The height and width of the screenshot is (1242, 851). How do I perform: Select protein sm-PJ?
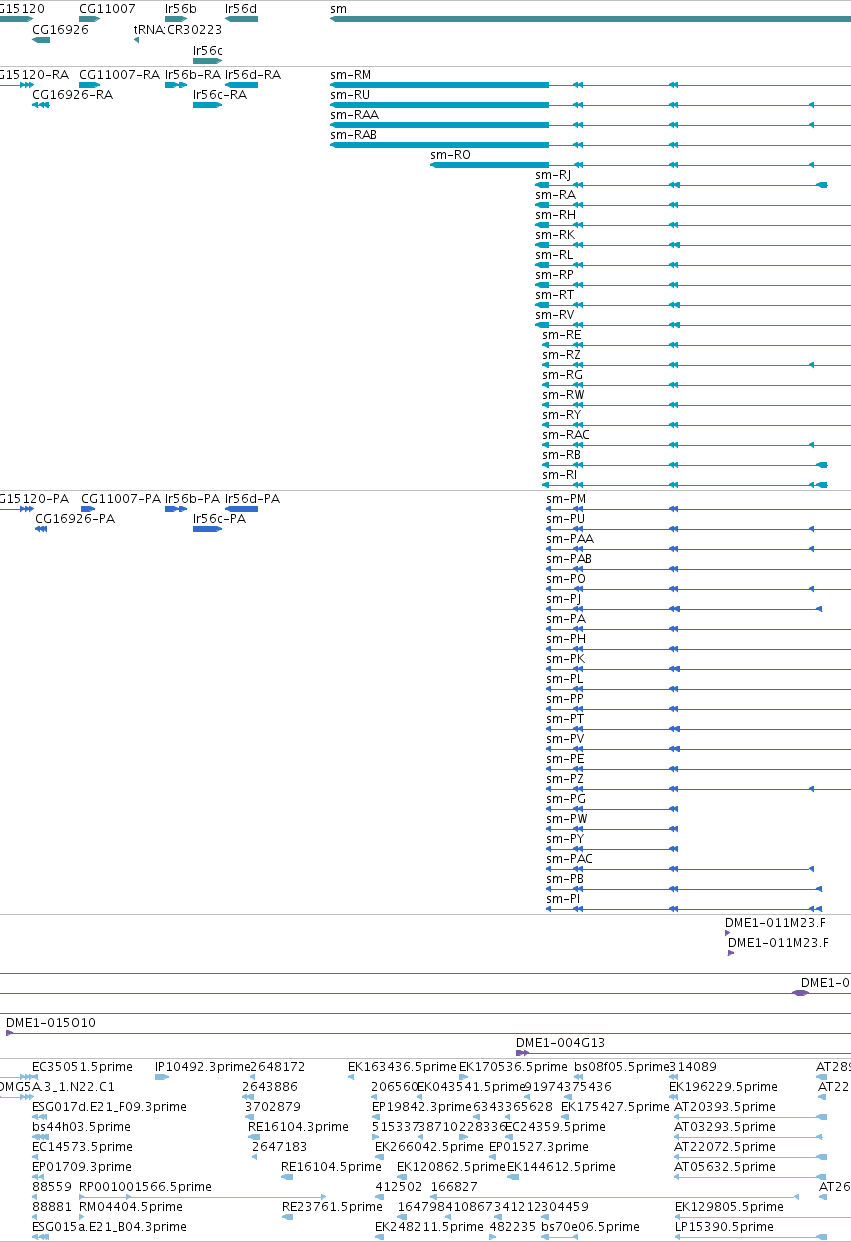click(x=684, y=609)
